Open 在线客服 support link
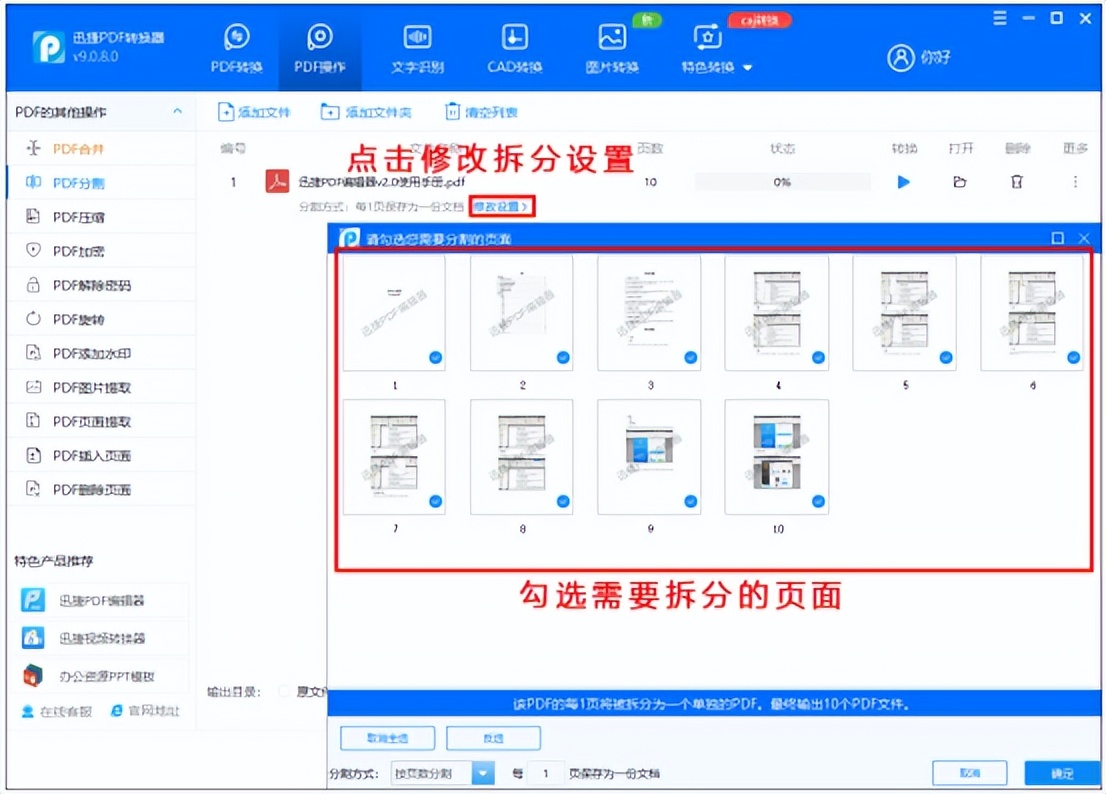This screenshot has width=1106, height=794. point(56,711)
